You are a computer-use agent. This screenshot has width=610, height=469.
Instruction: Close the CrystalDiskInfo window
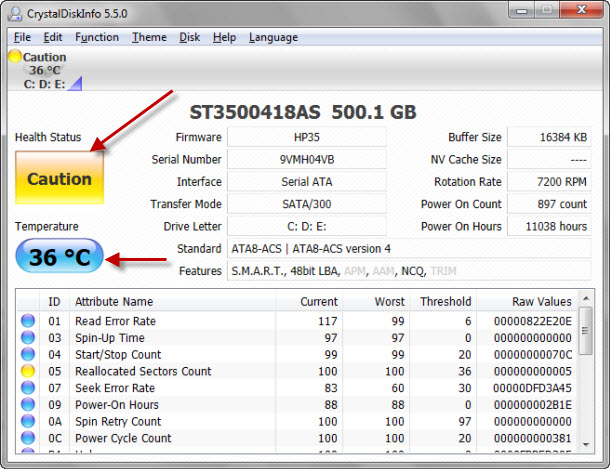(x=581, y=10)
